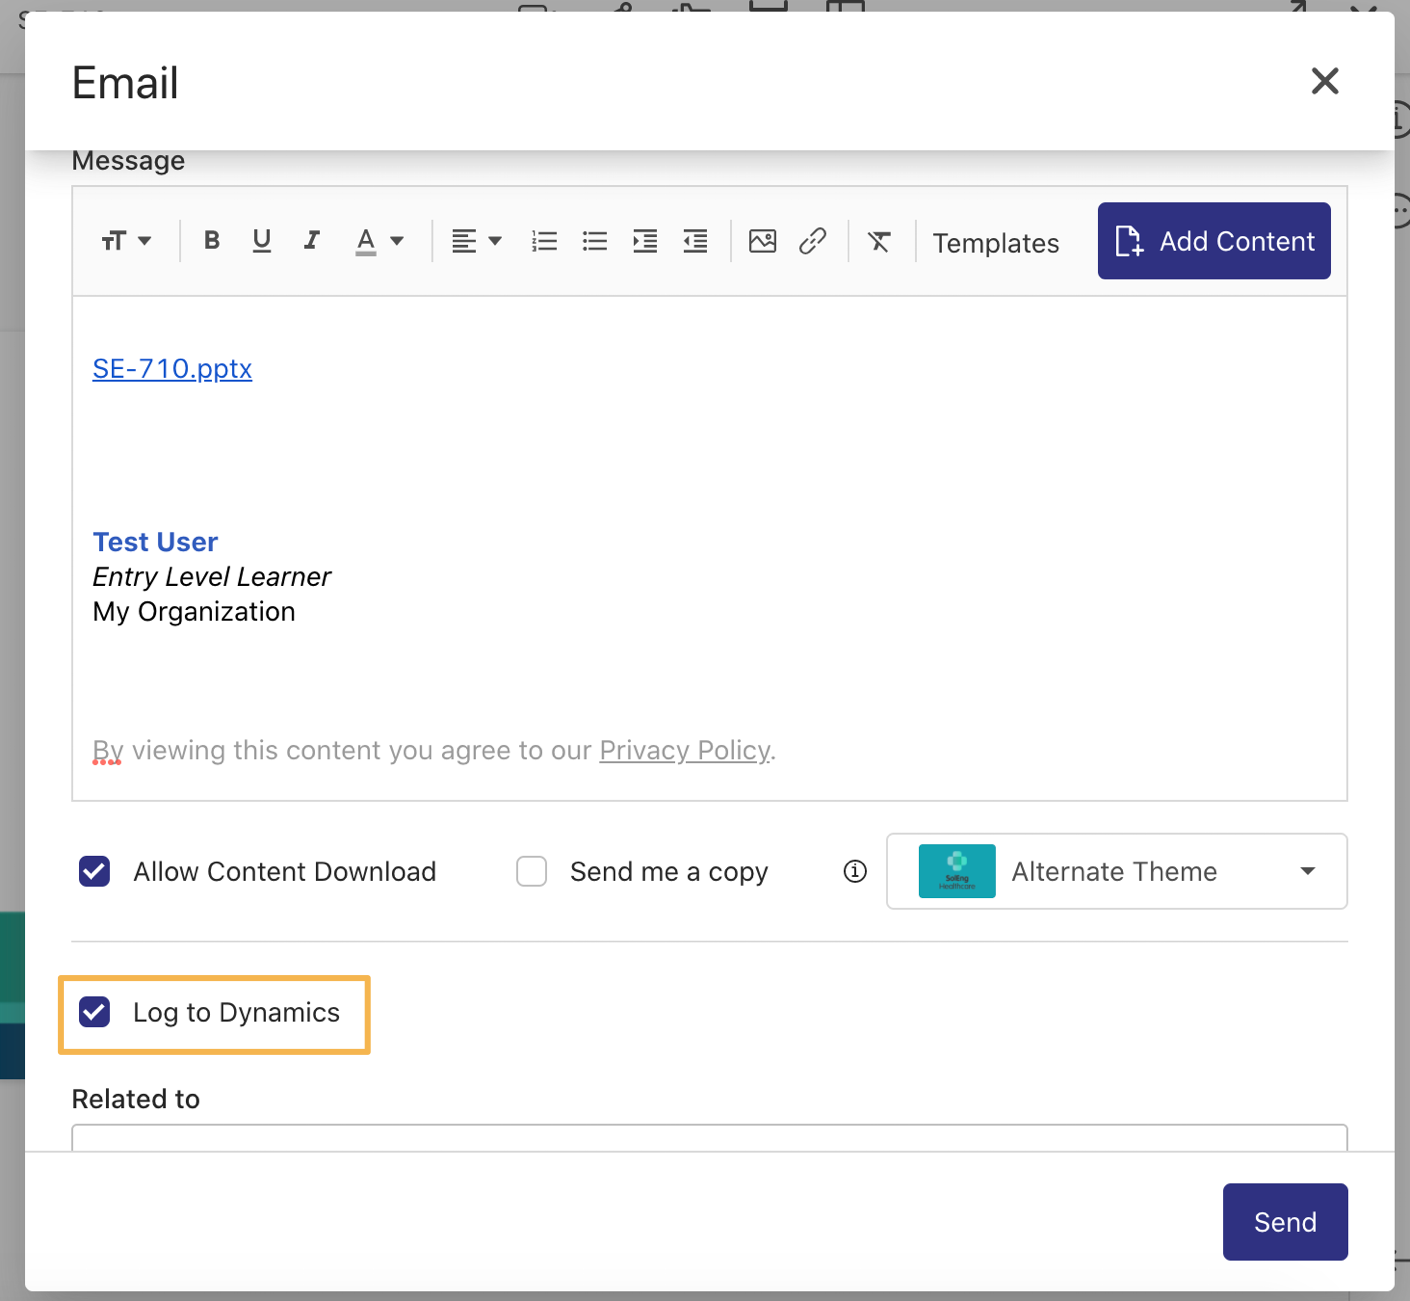Open the Alternate Theme dropdown

click(1117, 871)
